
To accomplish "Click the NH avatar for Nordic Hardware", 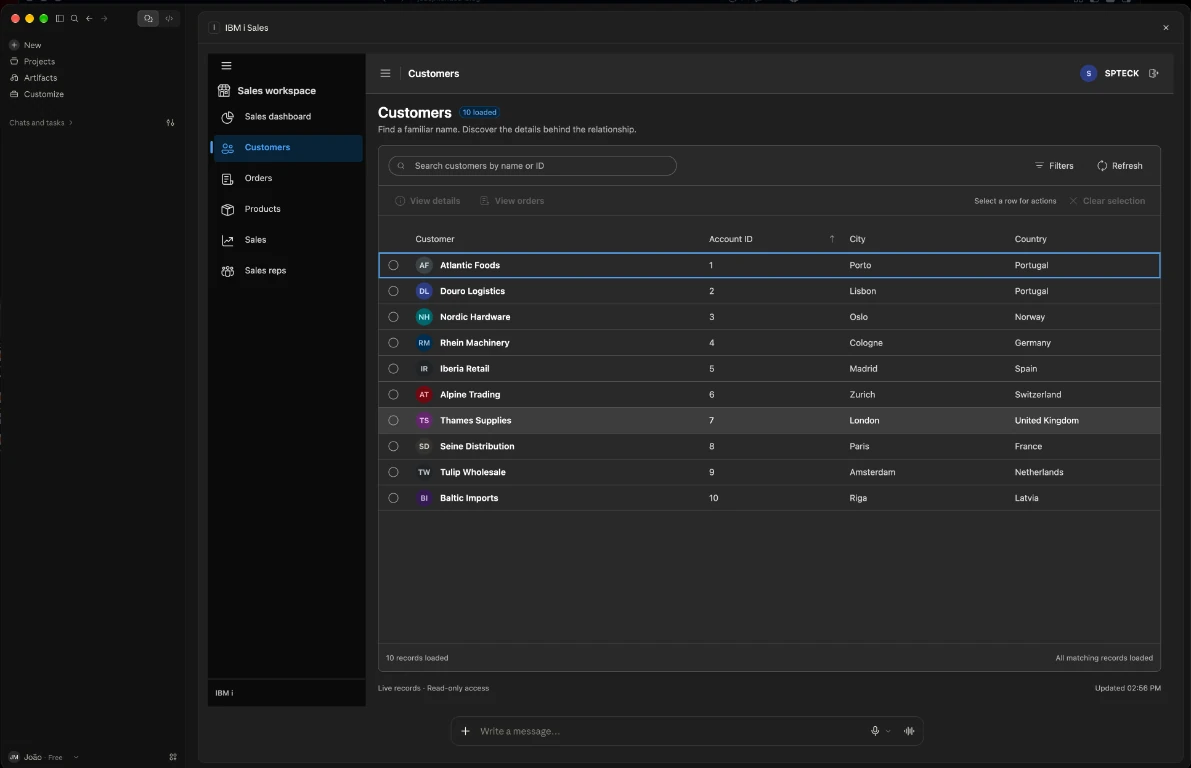I will [424, 317].
